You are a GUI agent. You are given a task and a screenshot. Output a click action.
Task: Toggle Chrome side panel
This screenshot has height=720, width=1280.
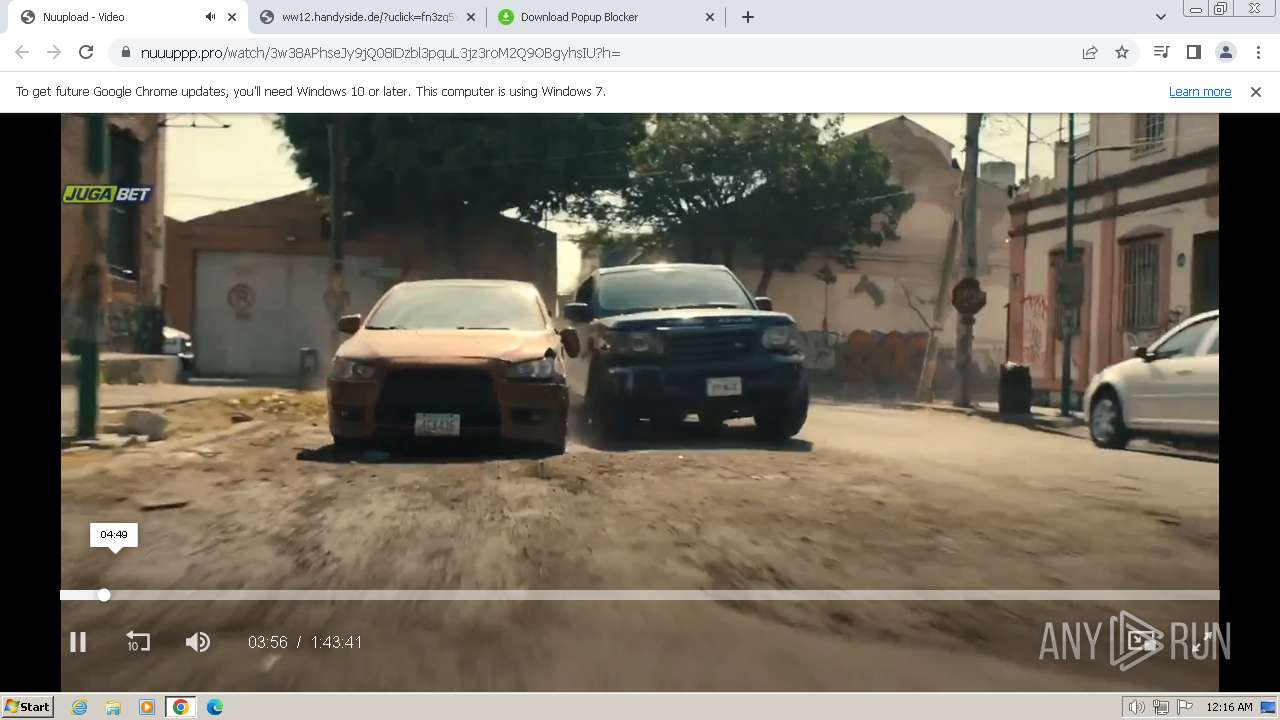1193,52
